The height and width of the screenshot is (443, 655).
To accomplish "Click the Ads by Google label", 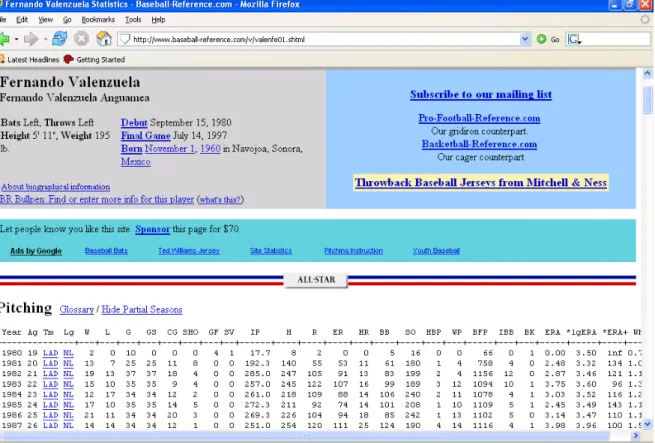I will click(36, 251).
